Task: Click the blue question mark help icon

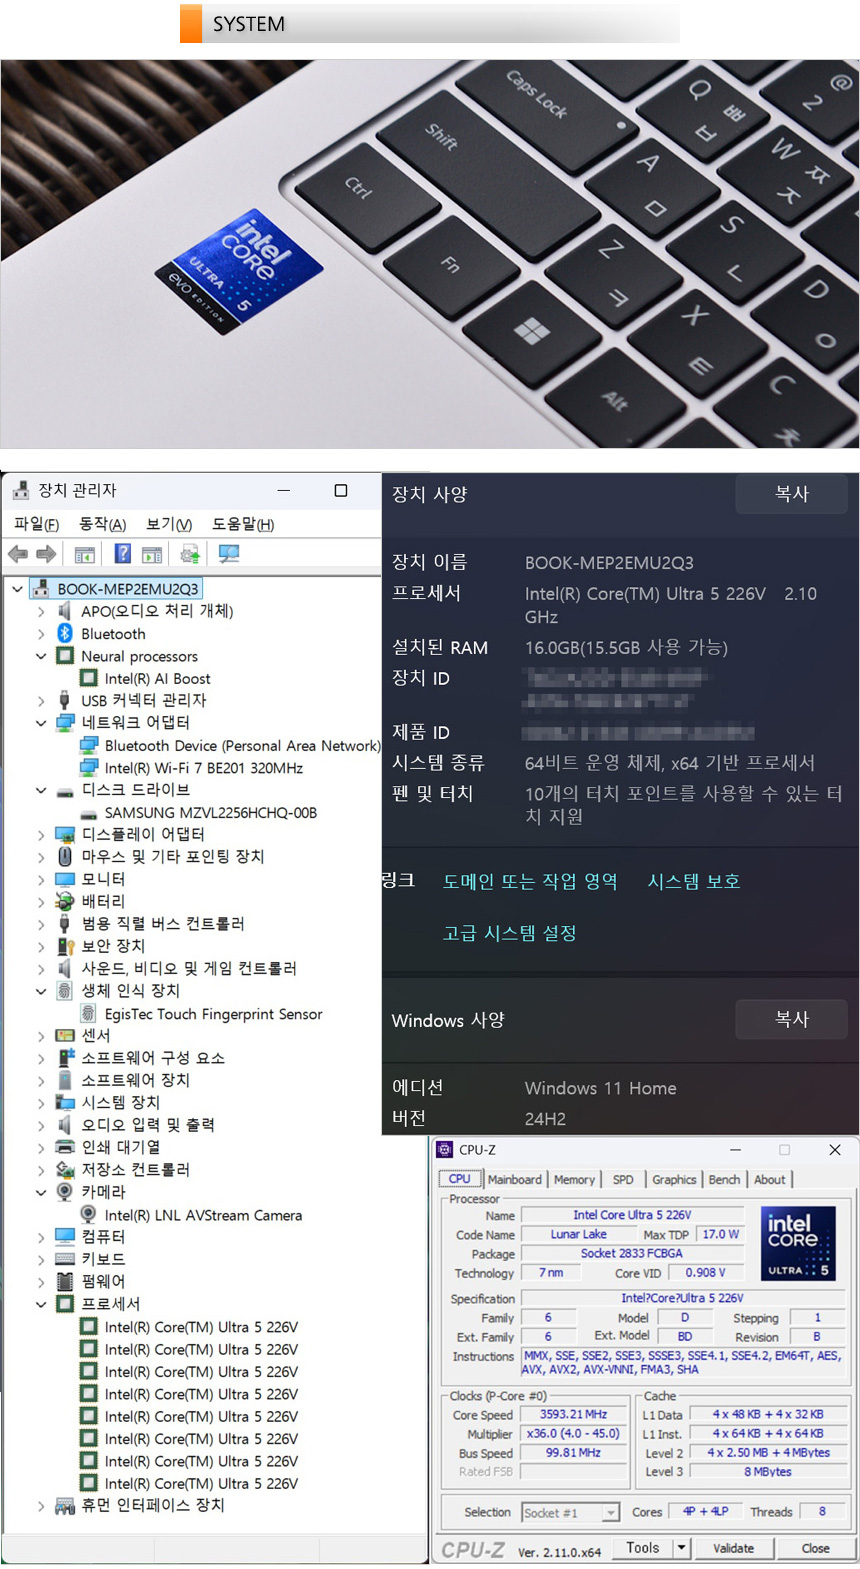Action: coord(122,554)
